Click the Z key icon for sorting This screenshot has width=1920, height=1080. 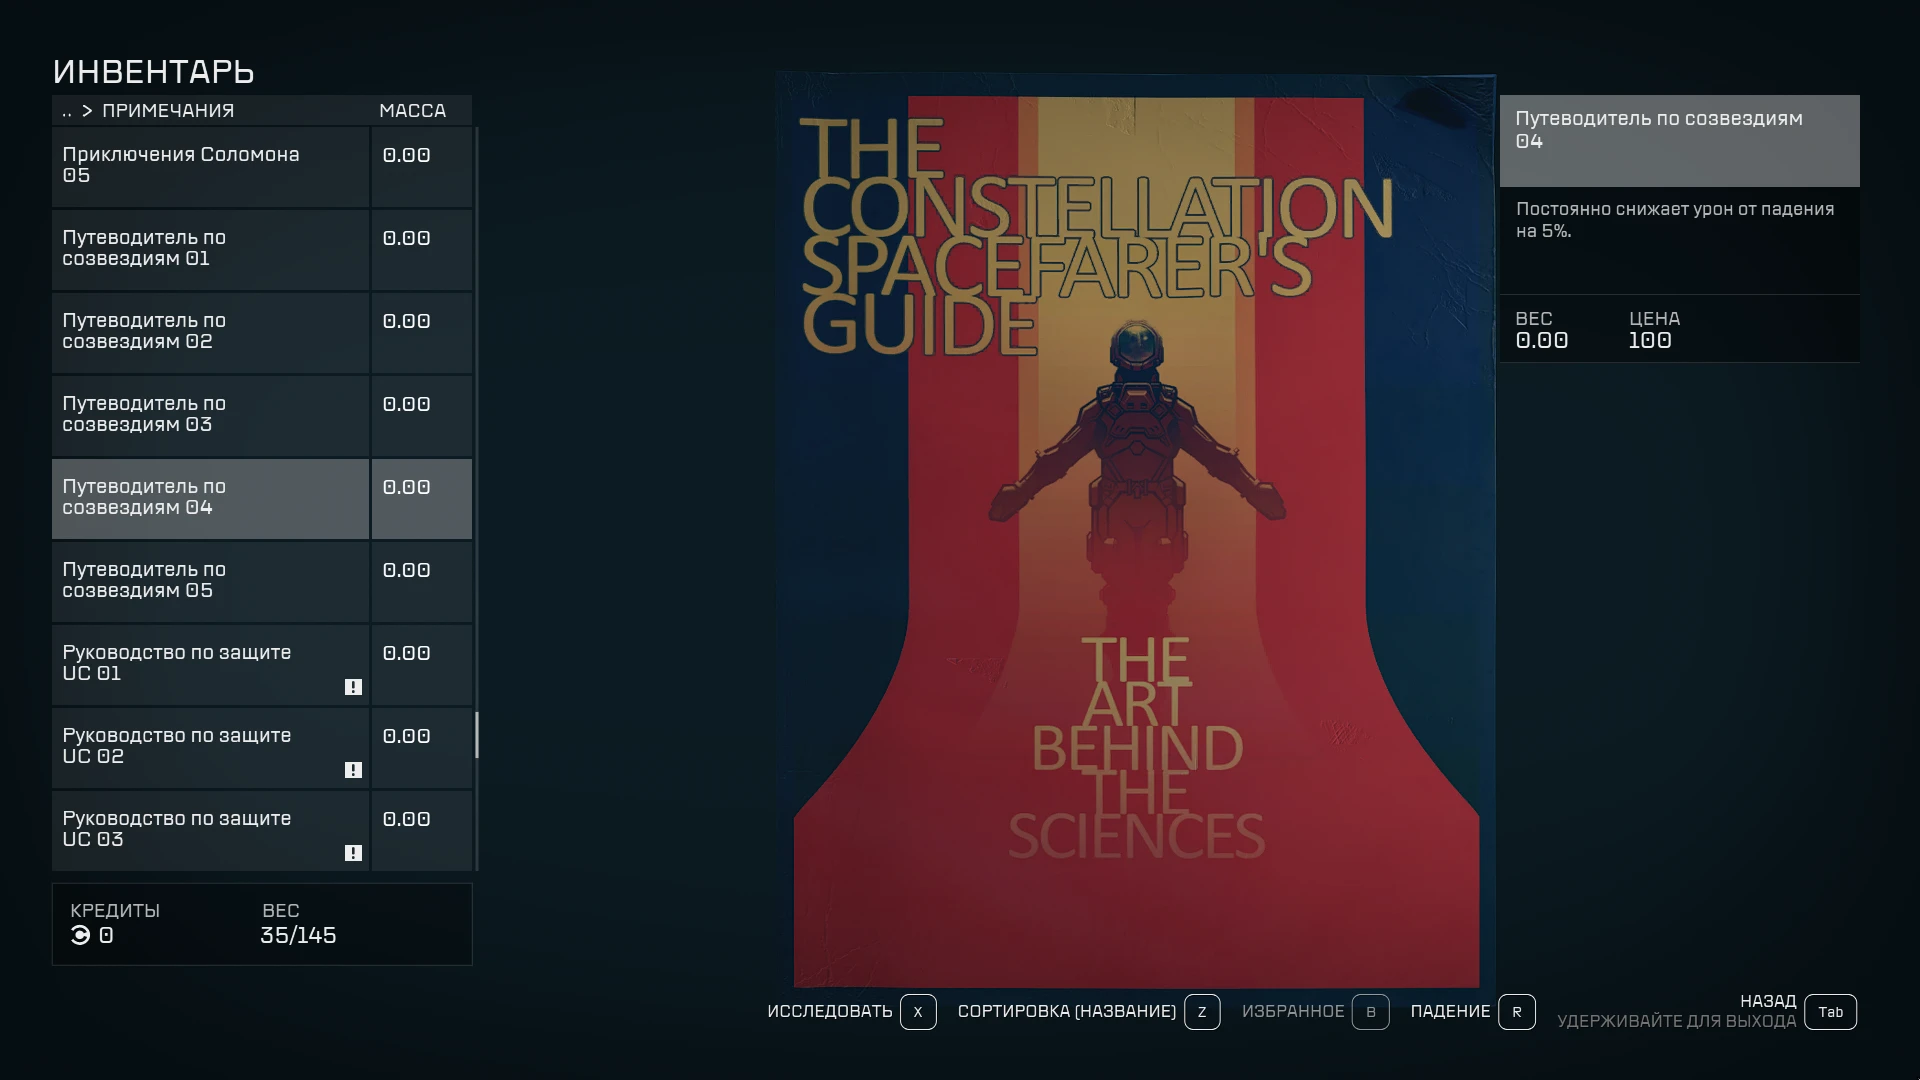(1202, 1012)
